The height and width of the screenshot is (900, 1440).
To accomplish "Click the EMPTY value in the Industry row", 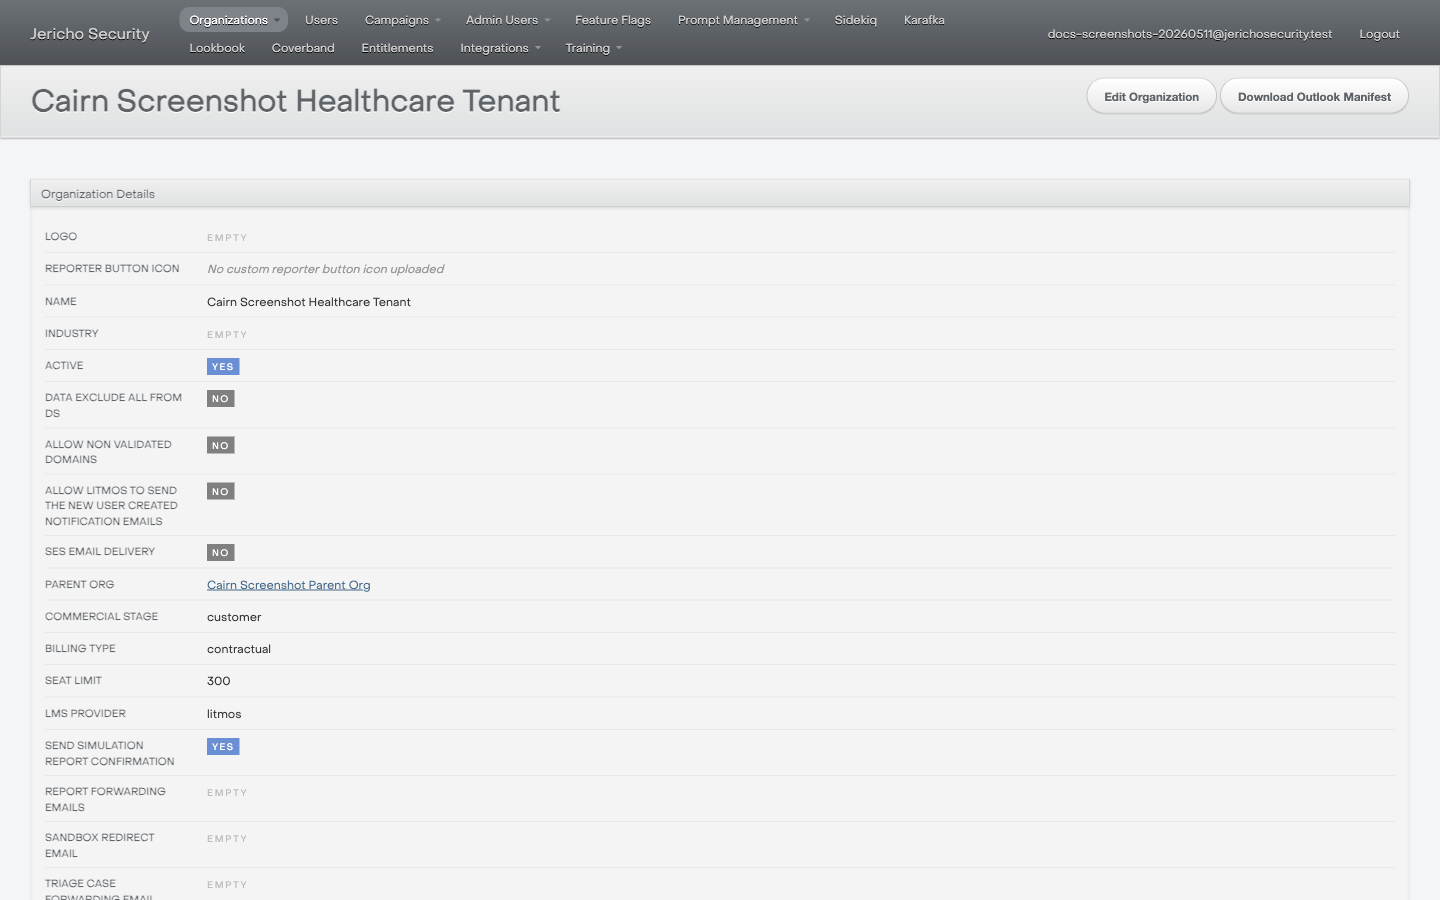I will tap(227, 335).
